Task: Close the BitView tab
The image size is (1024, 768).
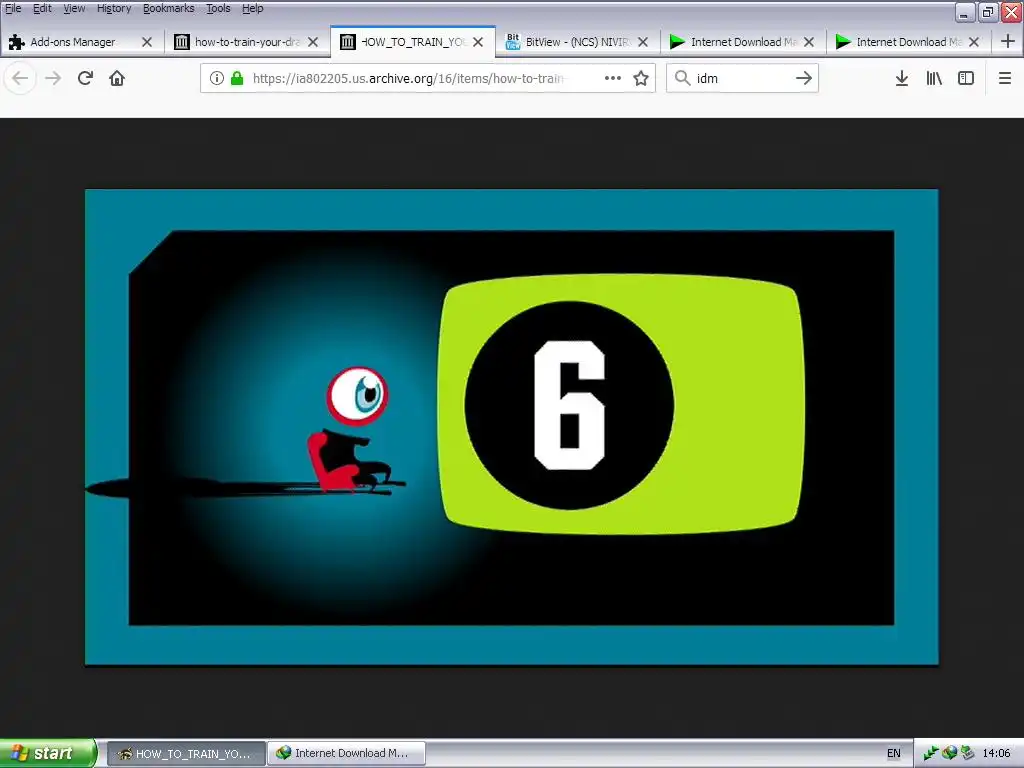Action: click(643, 42)
